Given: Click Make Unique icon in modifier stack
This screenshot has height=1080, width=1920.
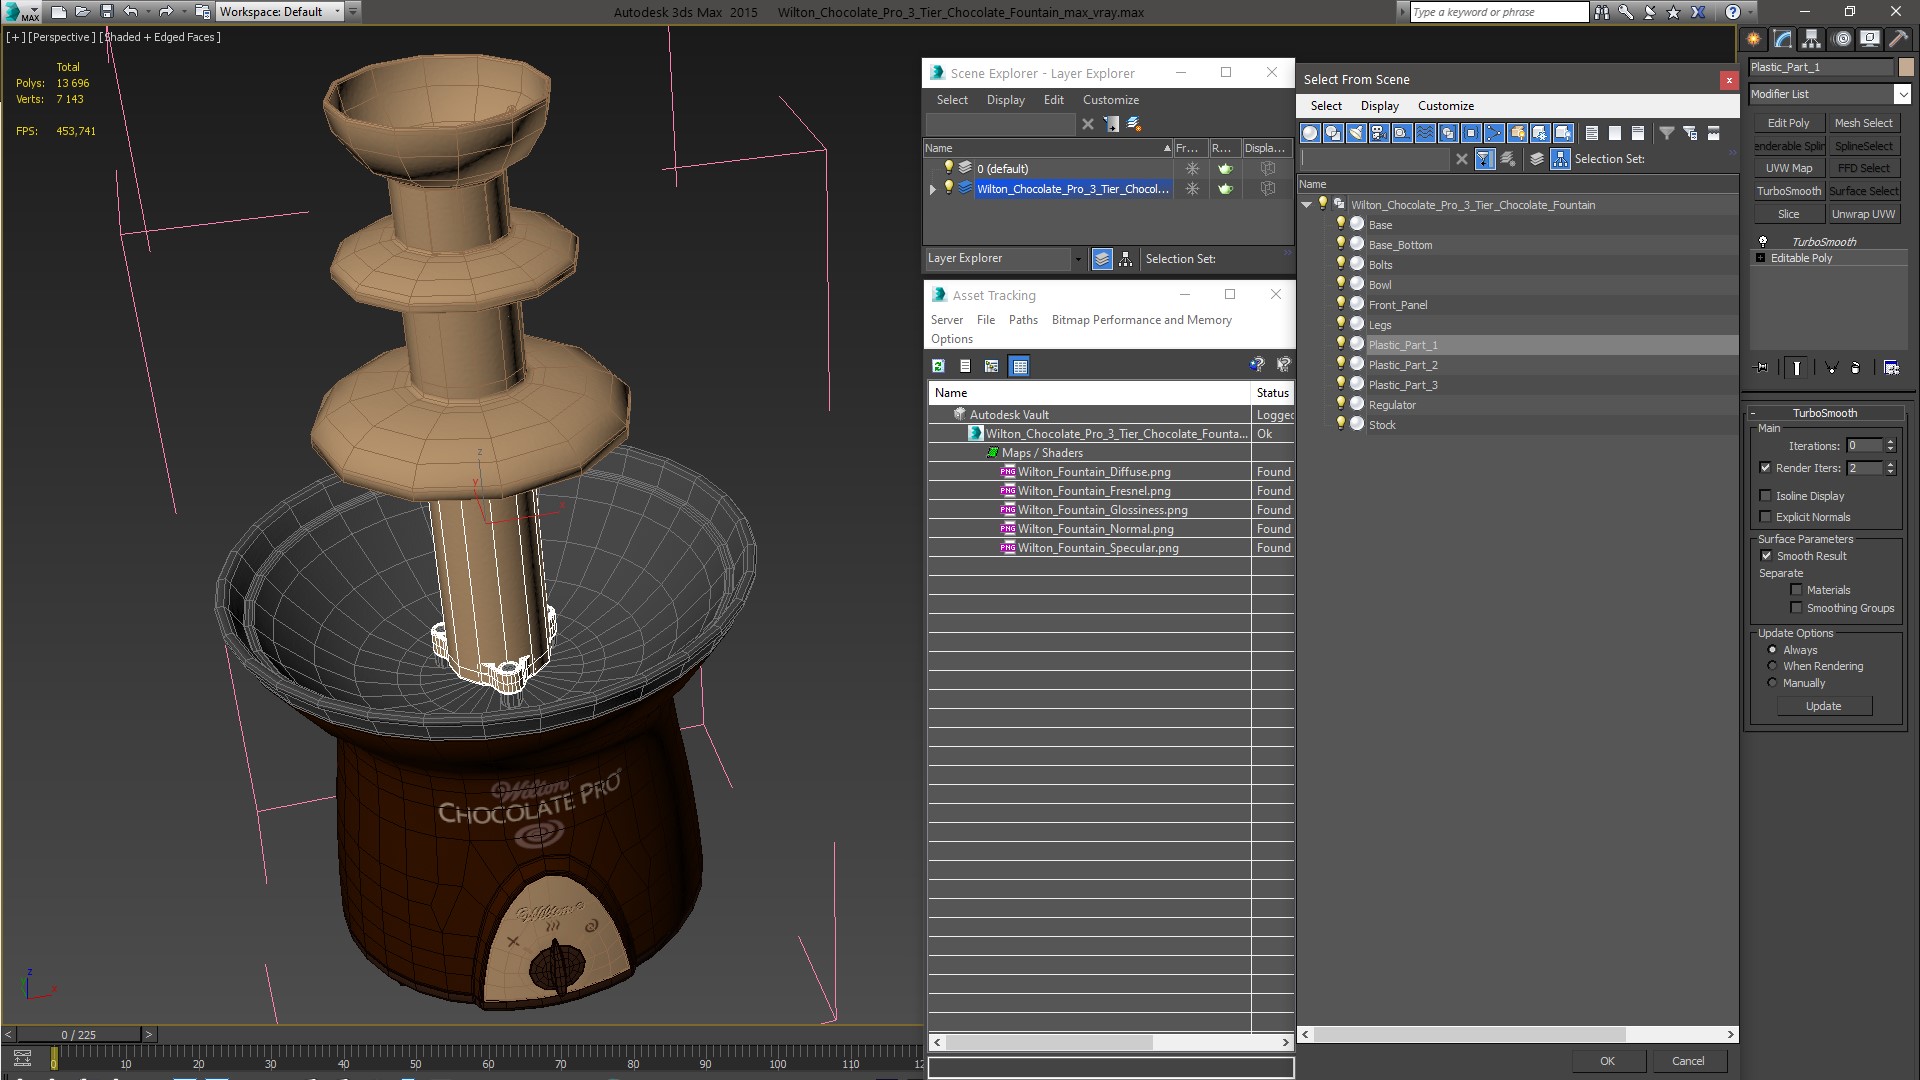Looking at the screenshot, I should tap(1832, 368).
